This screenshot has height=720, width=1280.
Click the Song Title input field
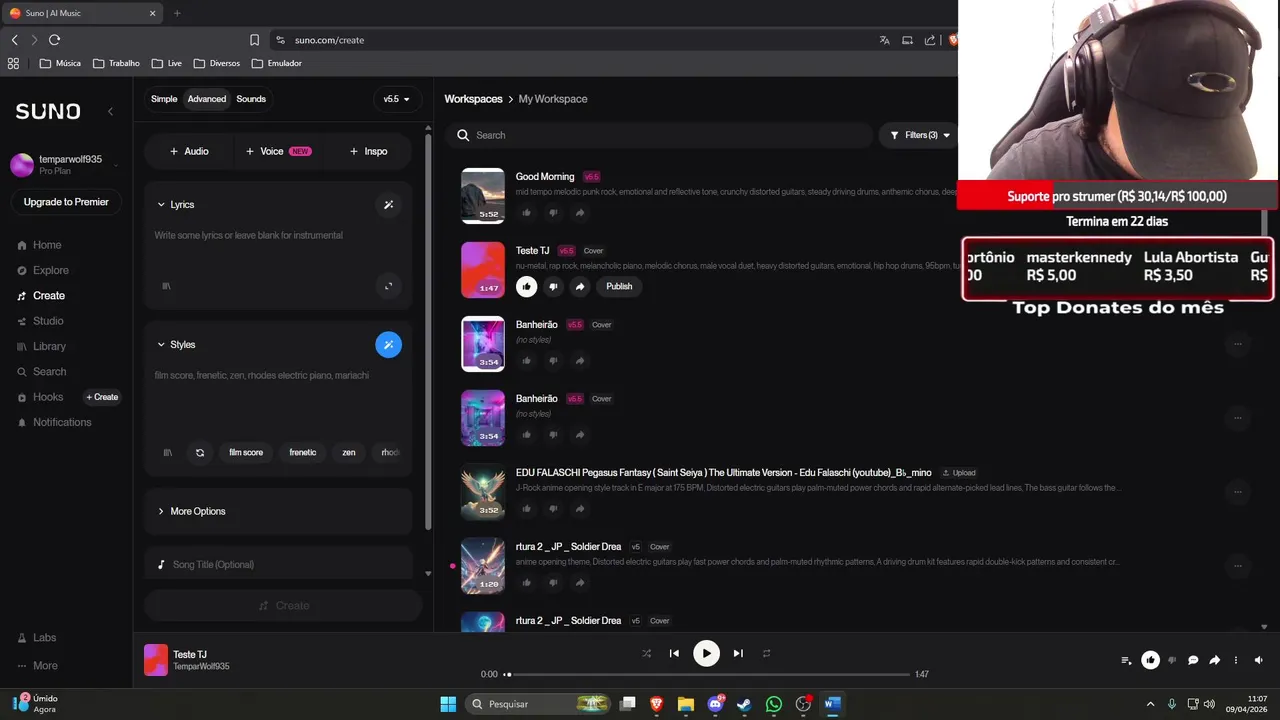tap(278, 564)
